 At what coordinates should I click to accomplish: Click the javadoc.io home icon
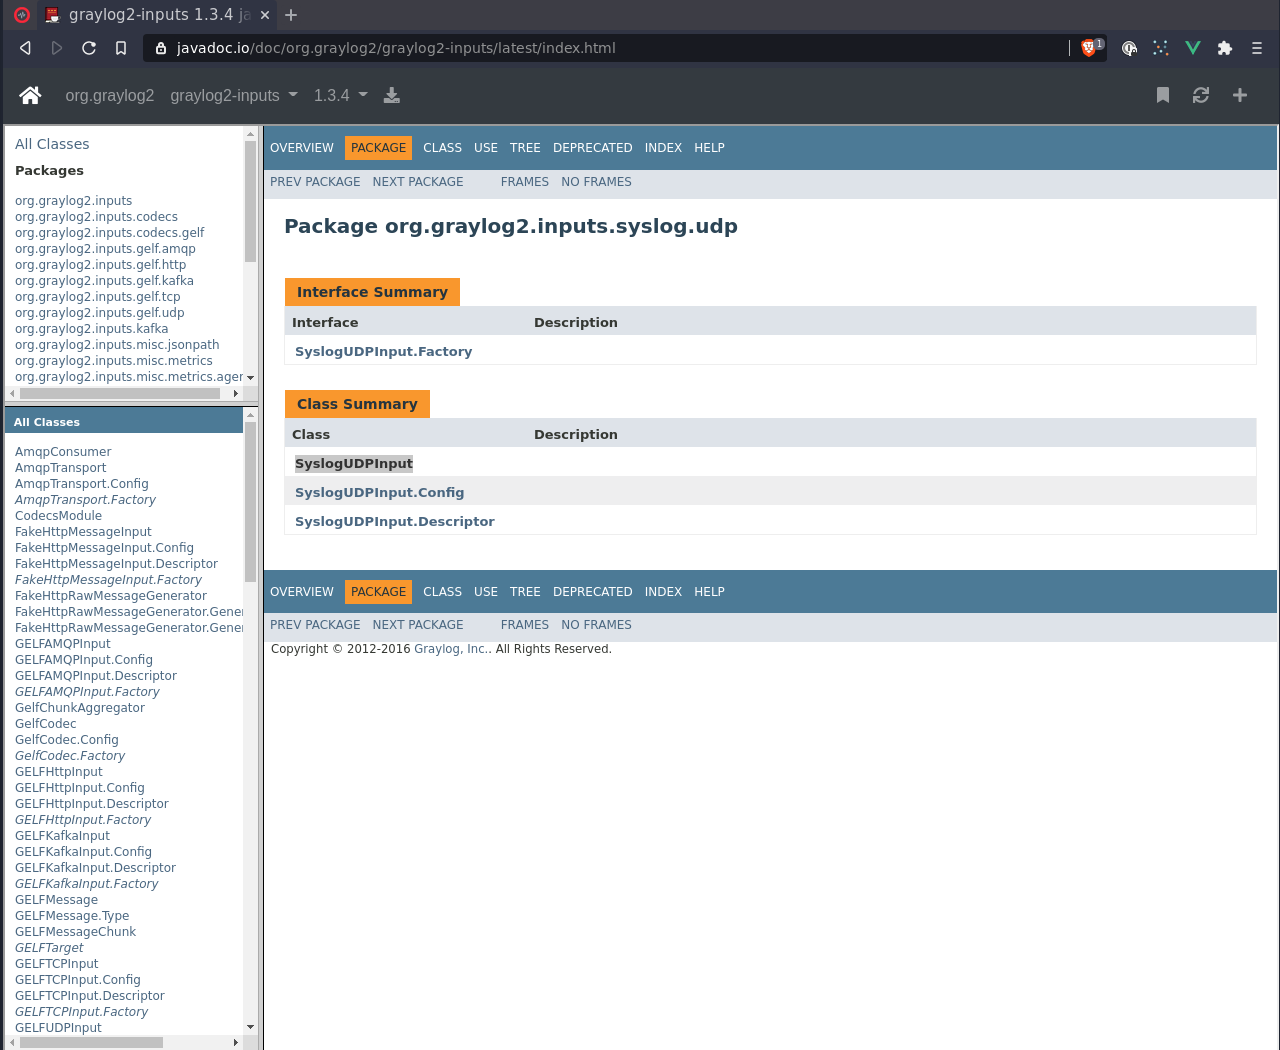(x=30, y=95)
